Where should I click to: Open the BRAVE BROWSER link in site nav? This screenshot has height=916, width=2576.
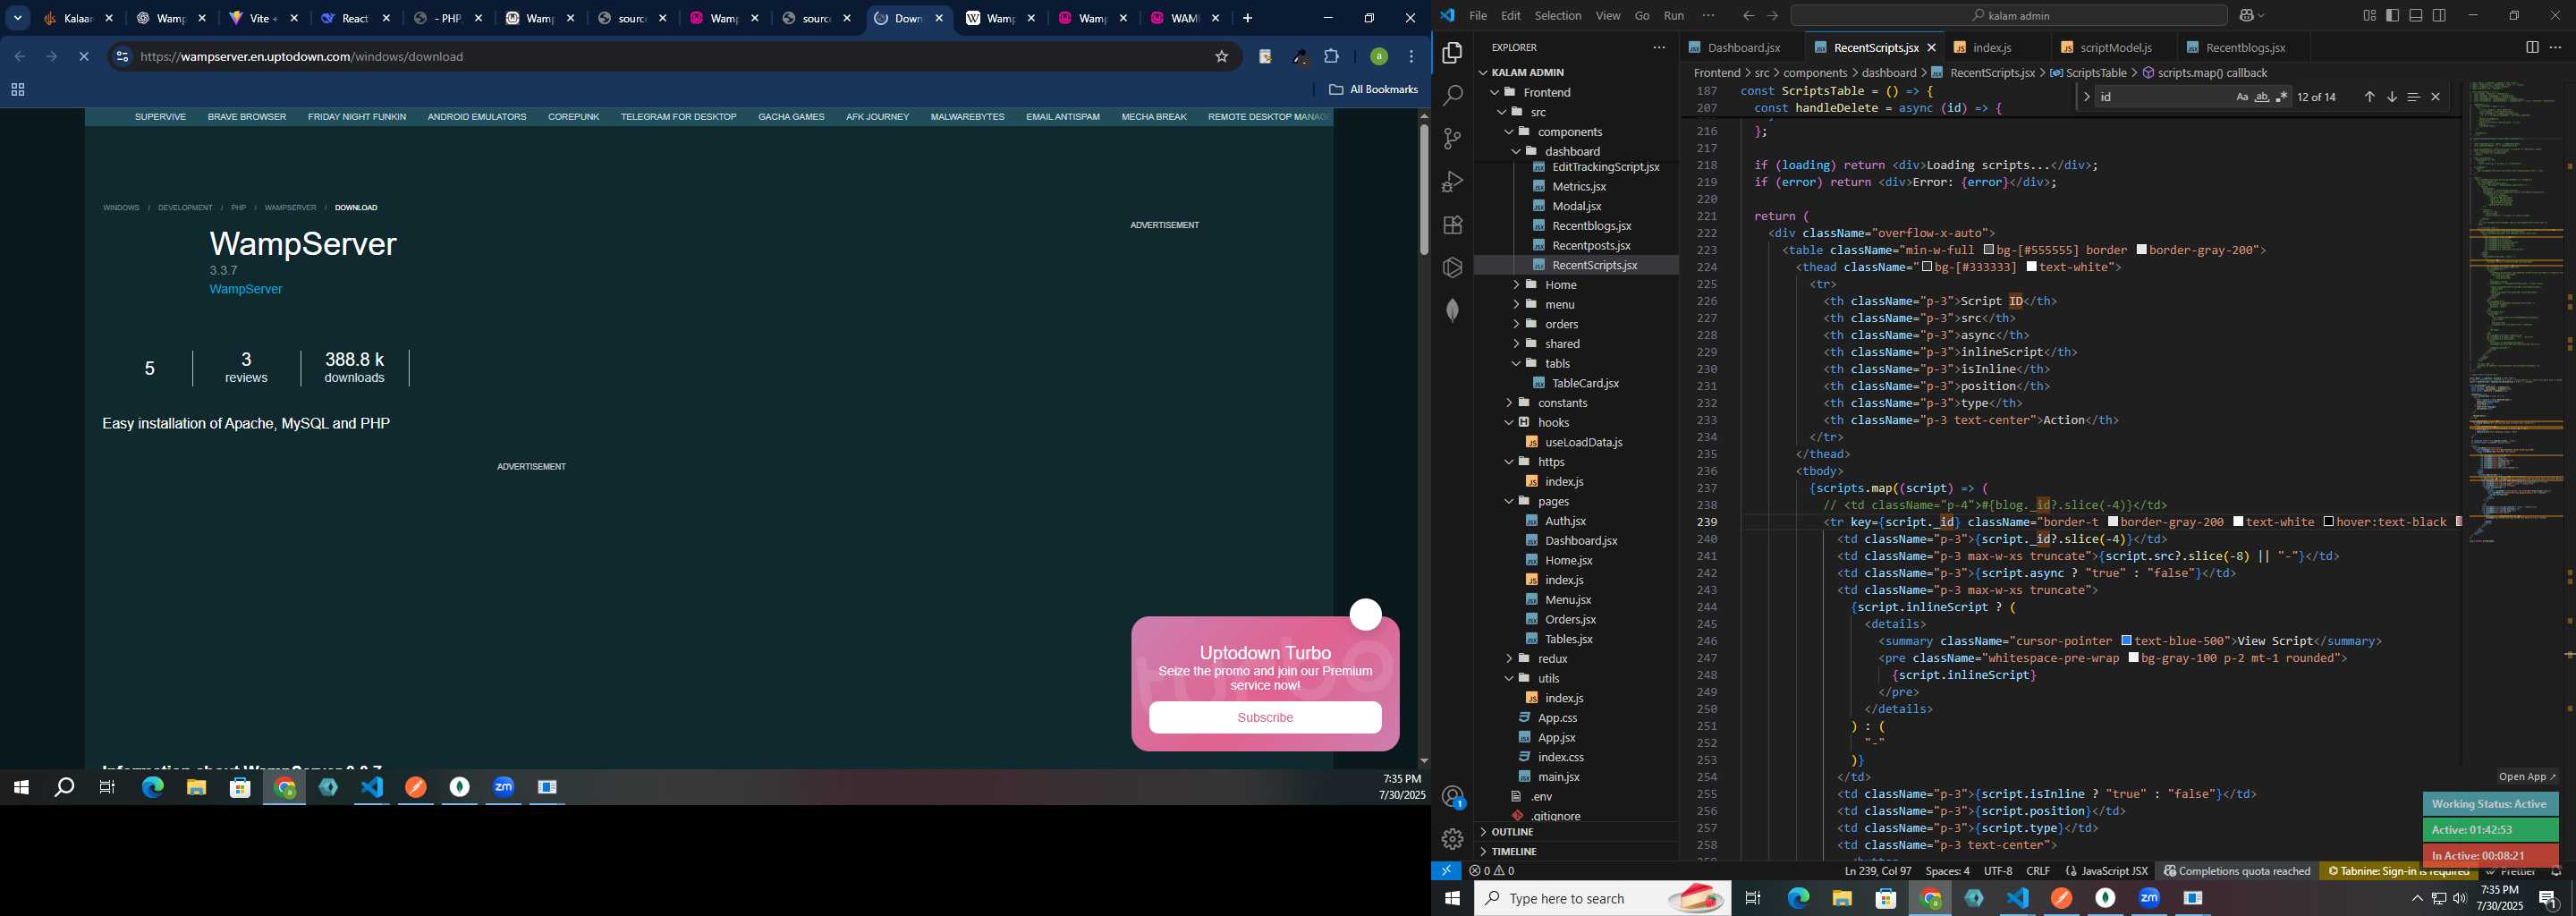pyautogui.click(x=247, y=117)
